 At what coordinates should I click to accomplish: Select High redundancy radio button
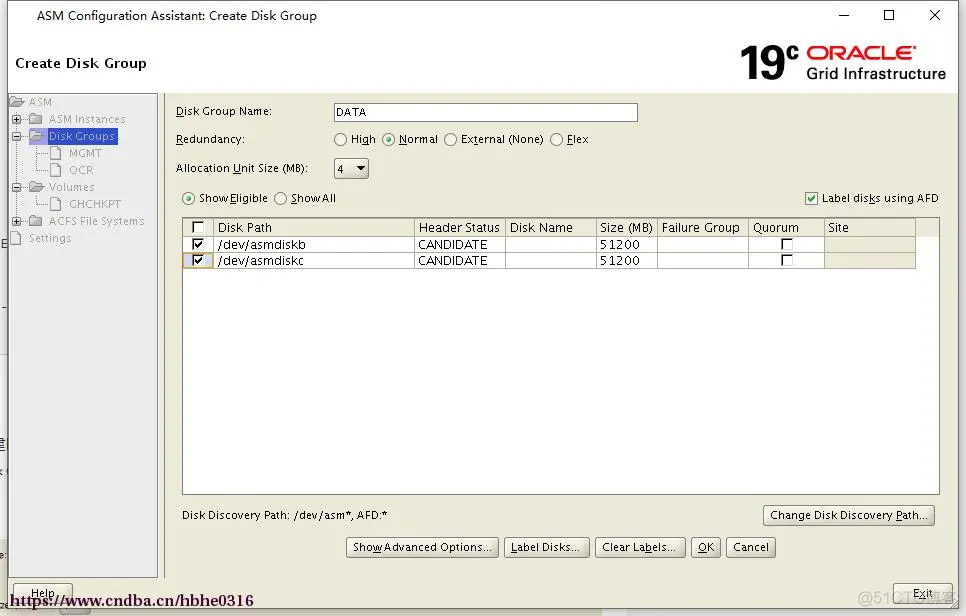[340, 140]
